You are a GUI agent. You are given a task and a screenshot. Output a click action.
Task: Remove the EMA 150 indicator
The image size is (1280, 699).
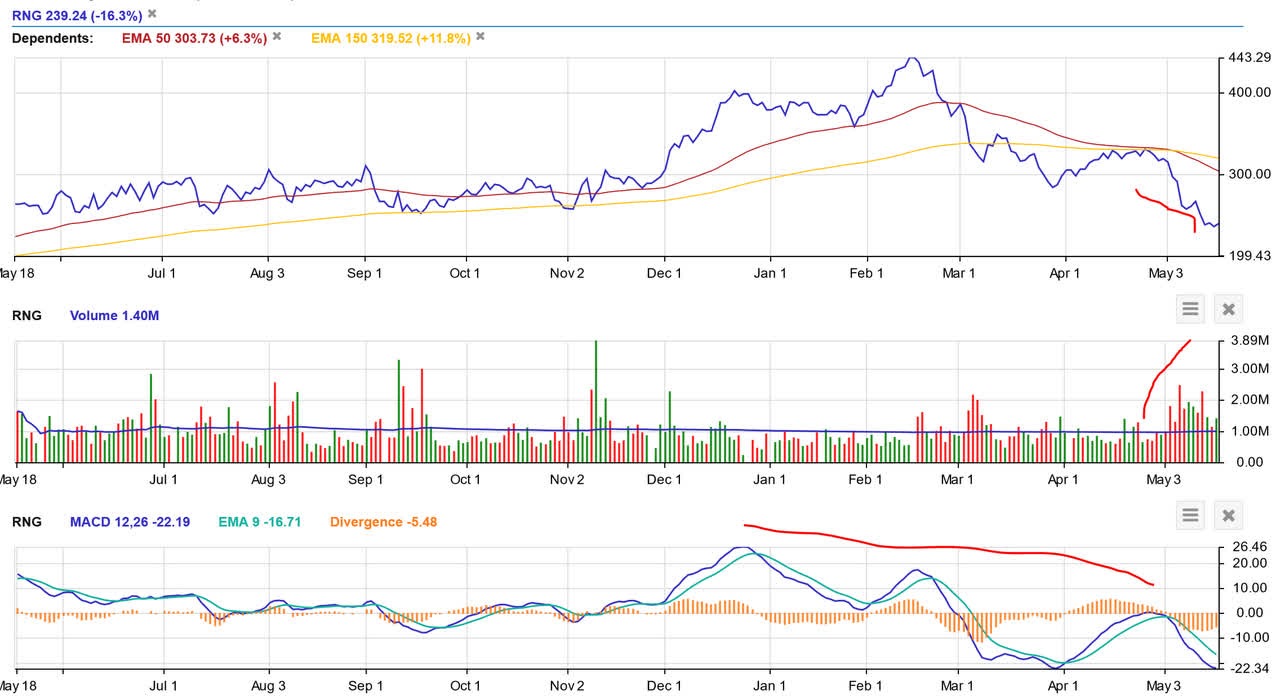click(480, 38)
